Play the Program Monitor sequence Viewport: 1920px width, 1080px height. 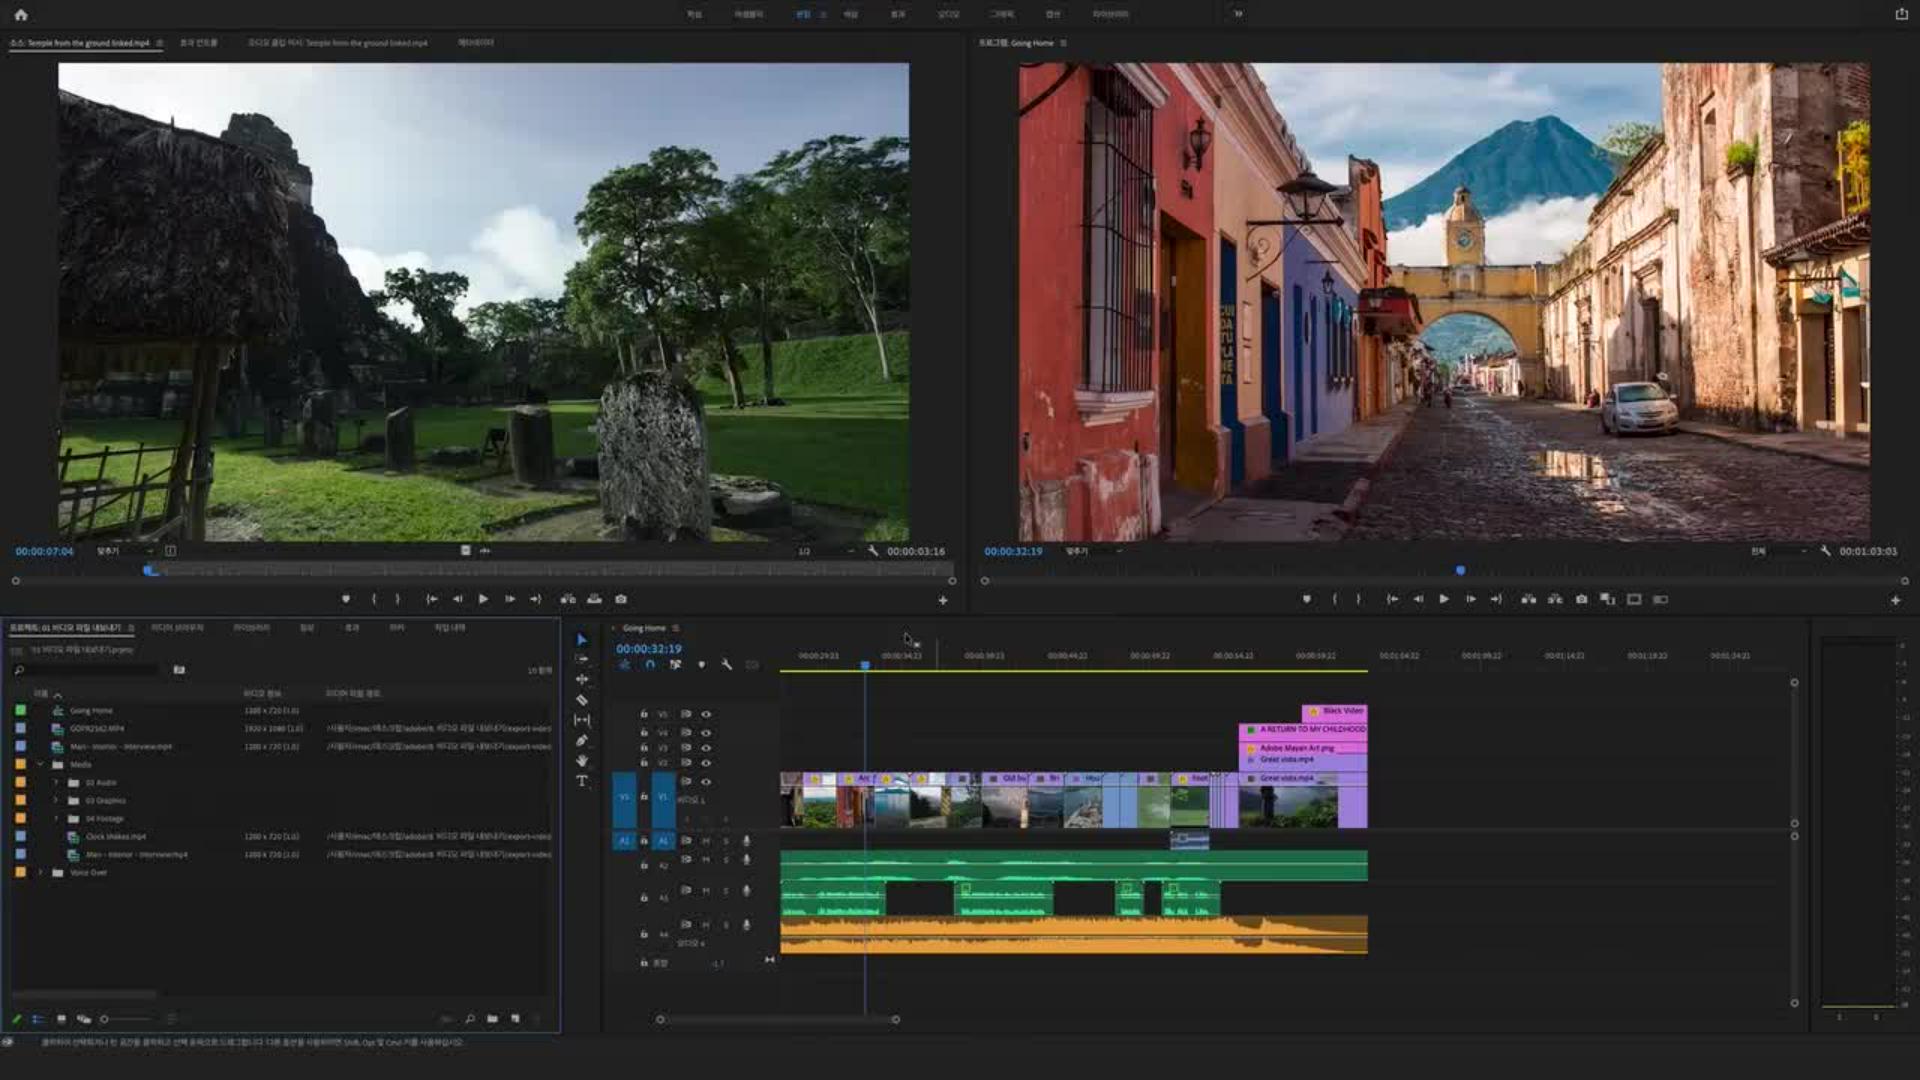tap(1444, 599)
